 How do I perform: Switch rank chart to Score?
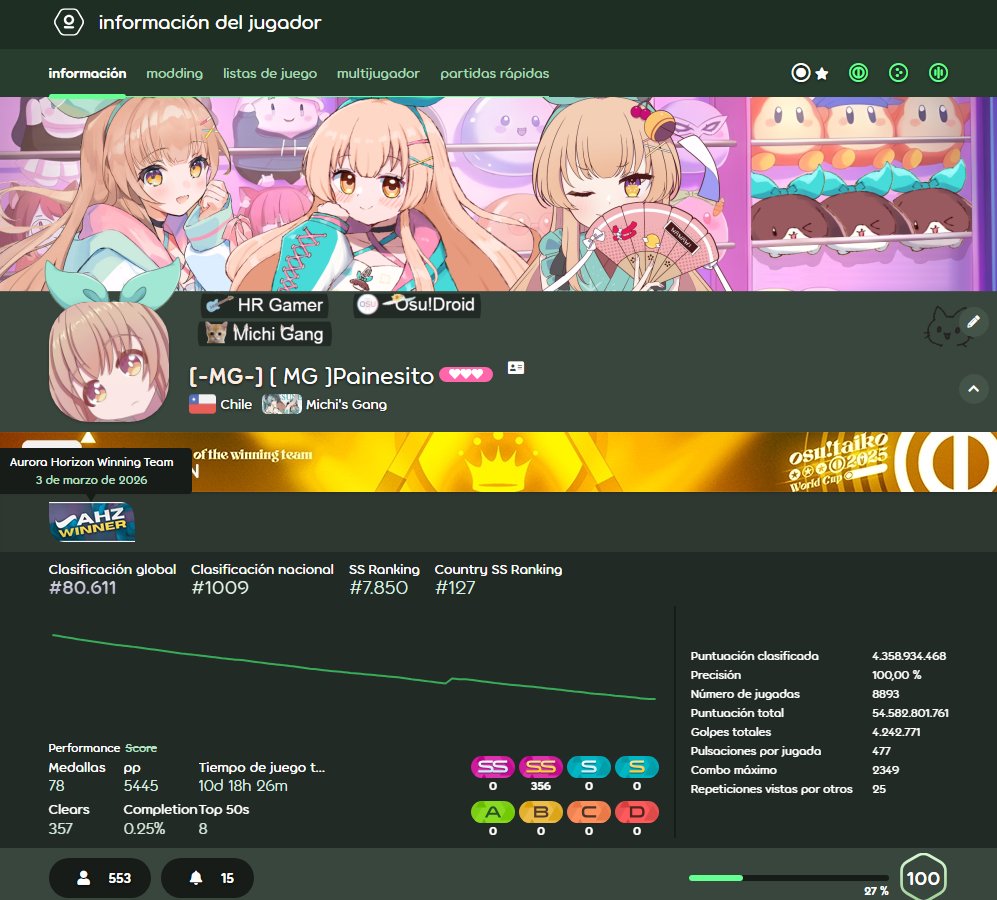tap(141, 748)
